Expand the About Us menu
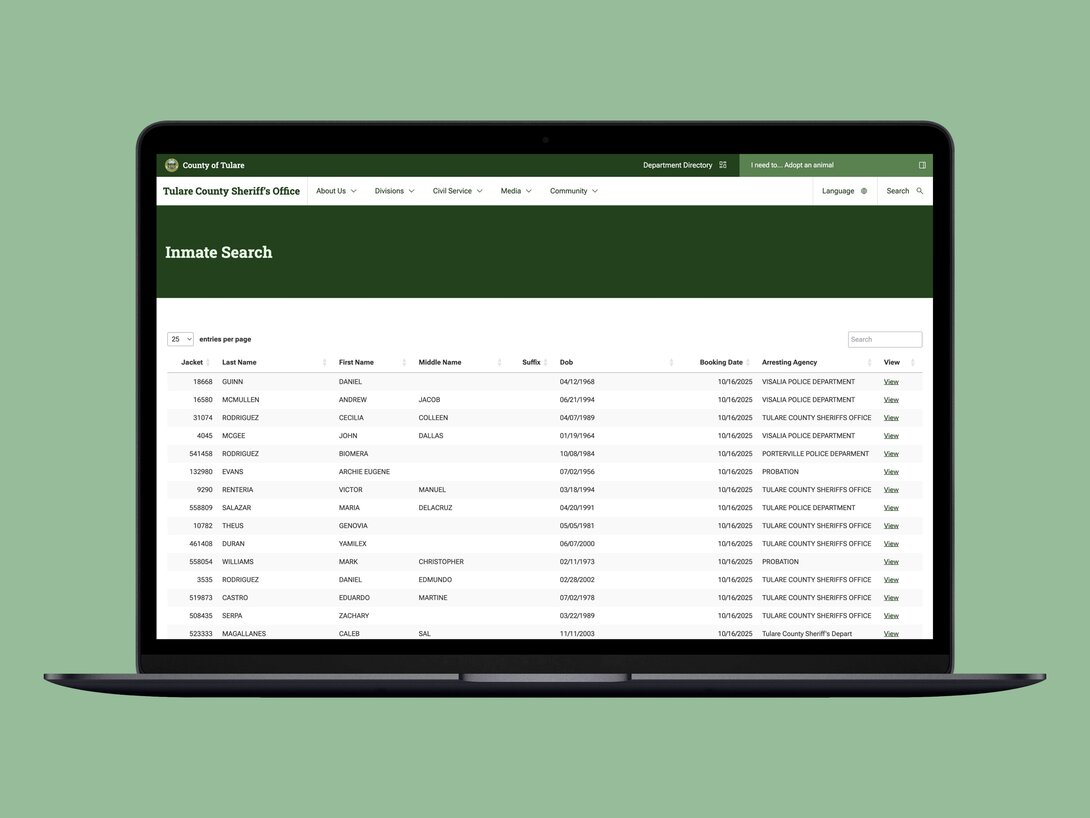The image size is (1090, 818). pyautogui.click(x=336, y=191)
